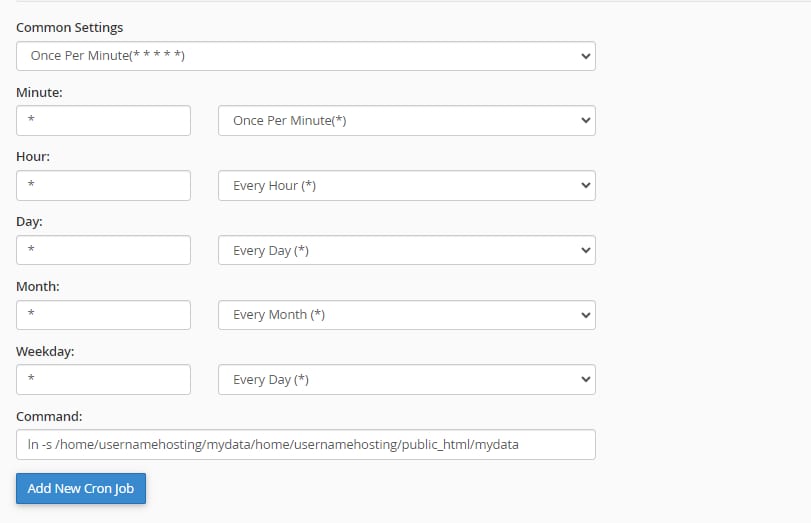Click the Minute: label

(x=40, y=92)
